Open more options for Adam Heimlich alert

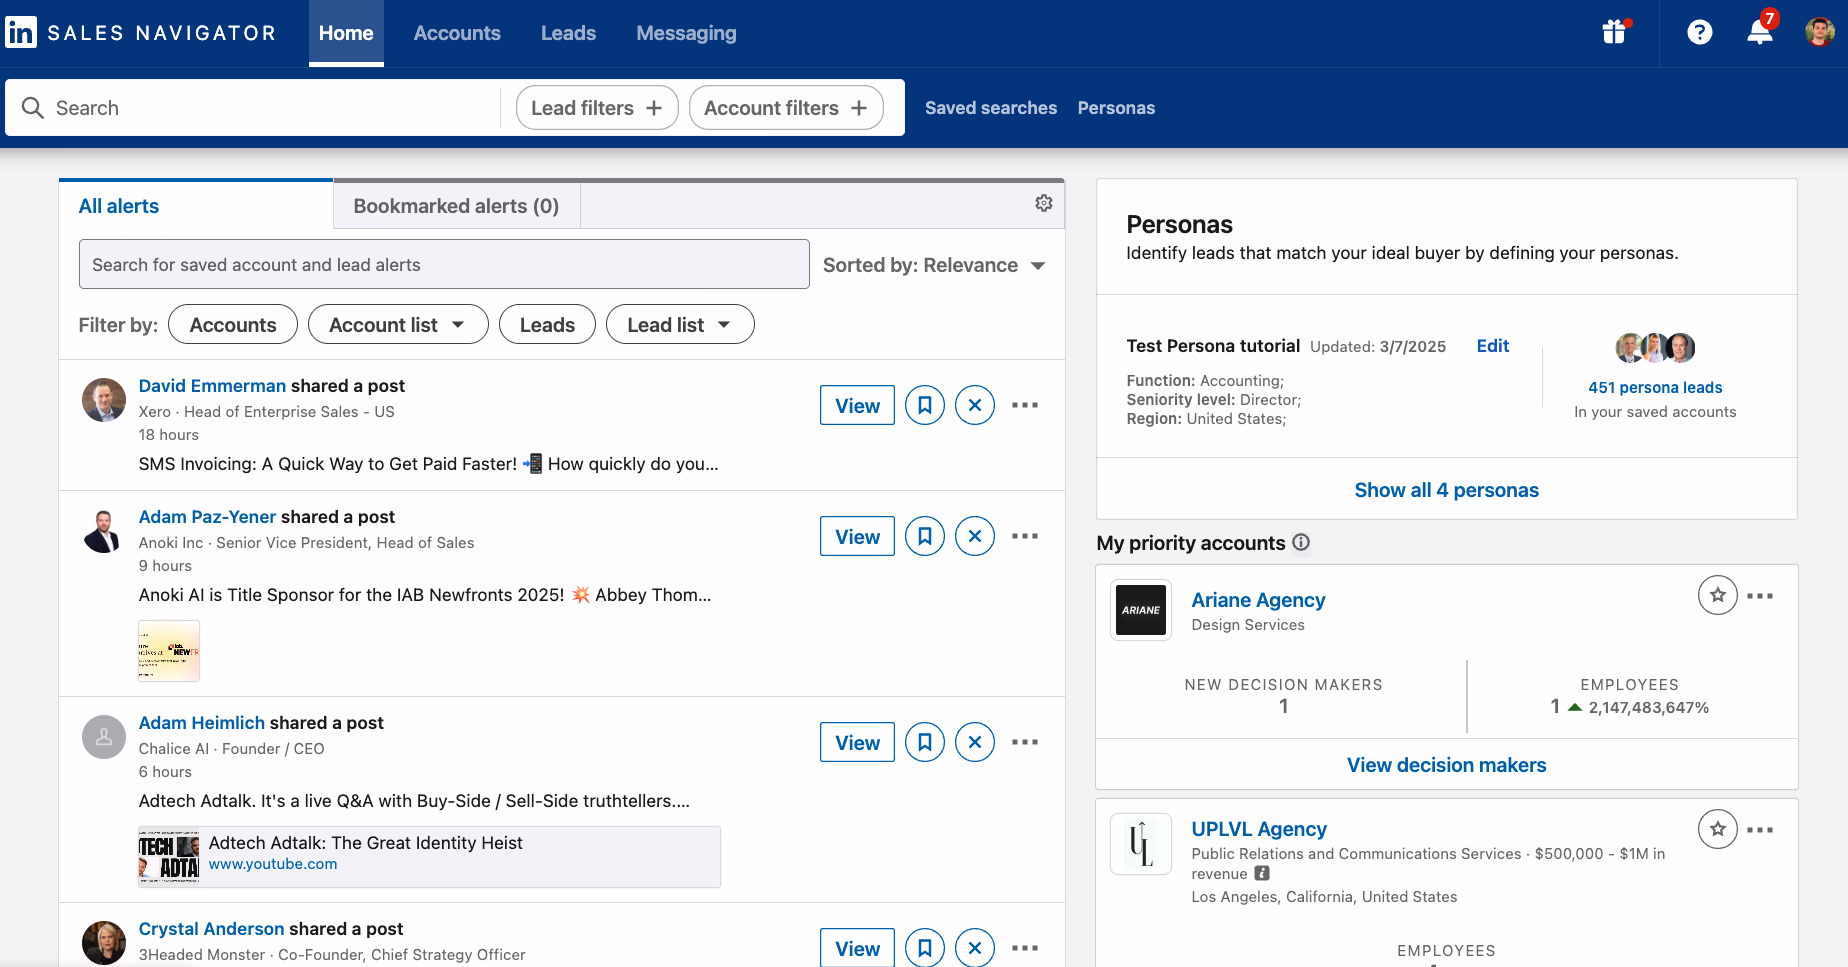pos(1025,742)
